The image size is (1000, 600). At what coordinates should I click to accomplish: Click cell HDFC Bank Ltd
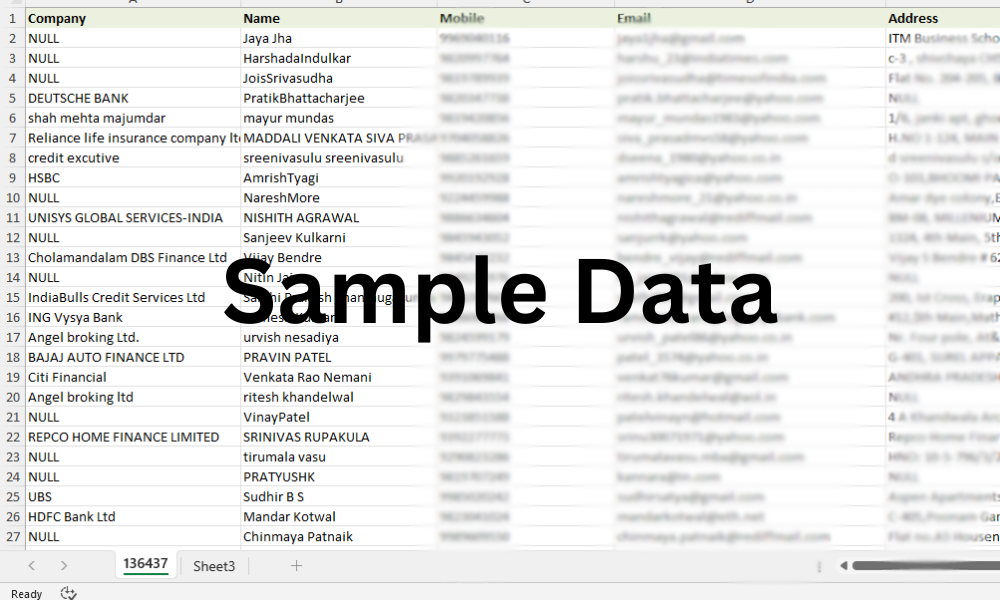coord(133,517)
